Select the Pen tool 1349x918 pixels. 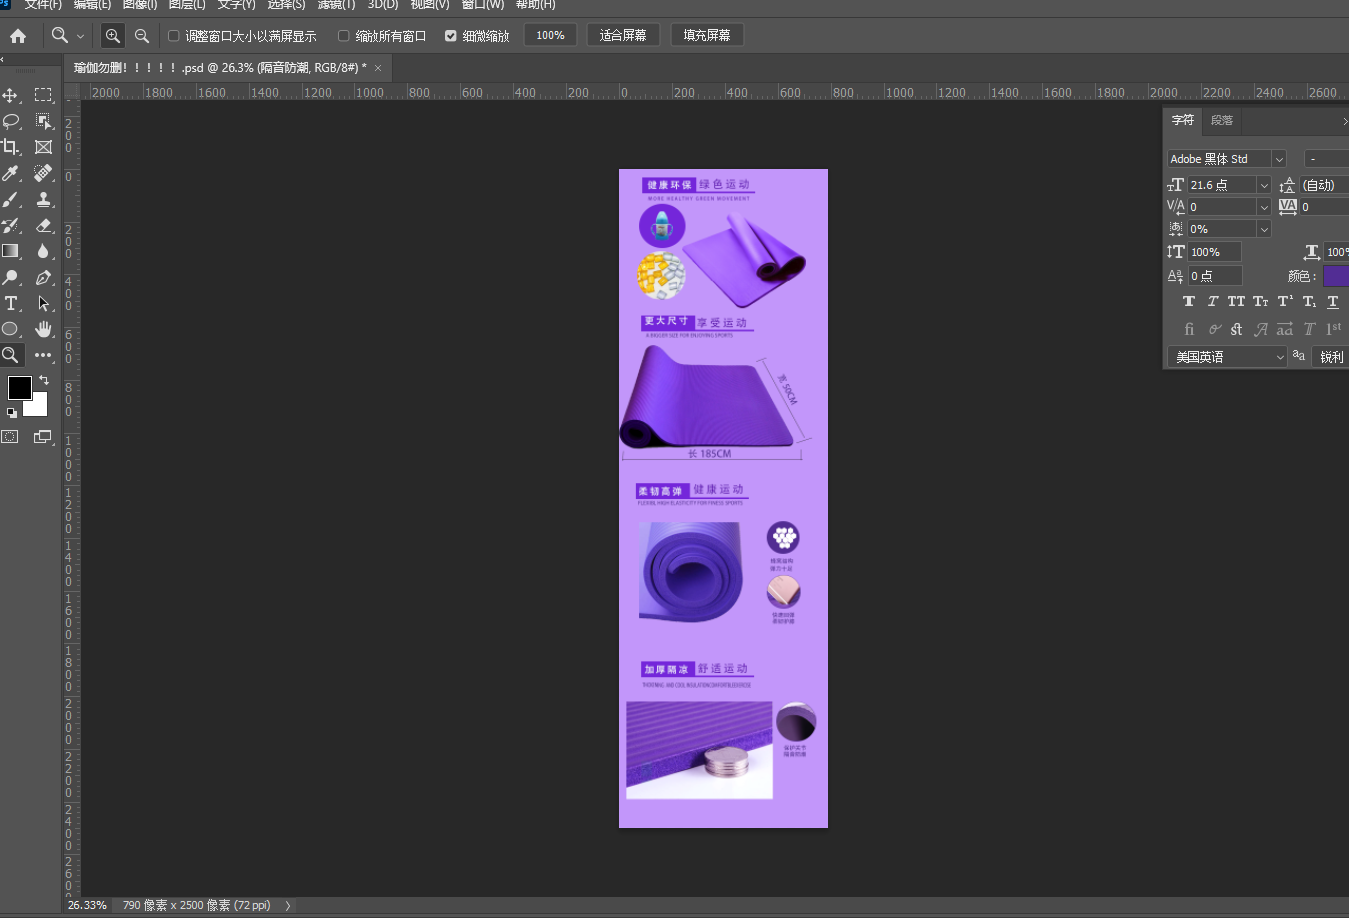click(43, 277)
